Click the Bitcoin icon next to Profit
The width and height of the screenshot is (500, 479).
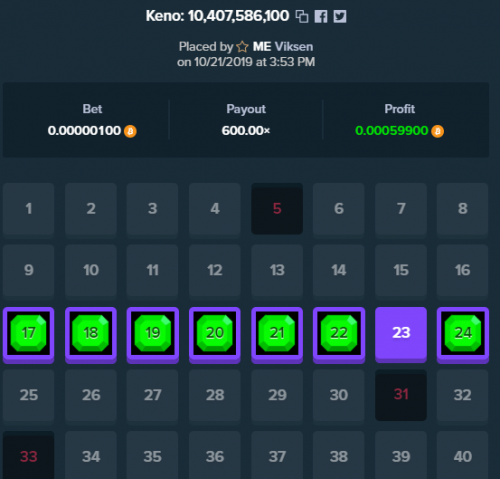437,131
